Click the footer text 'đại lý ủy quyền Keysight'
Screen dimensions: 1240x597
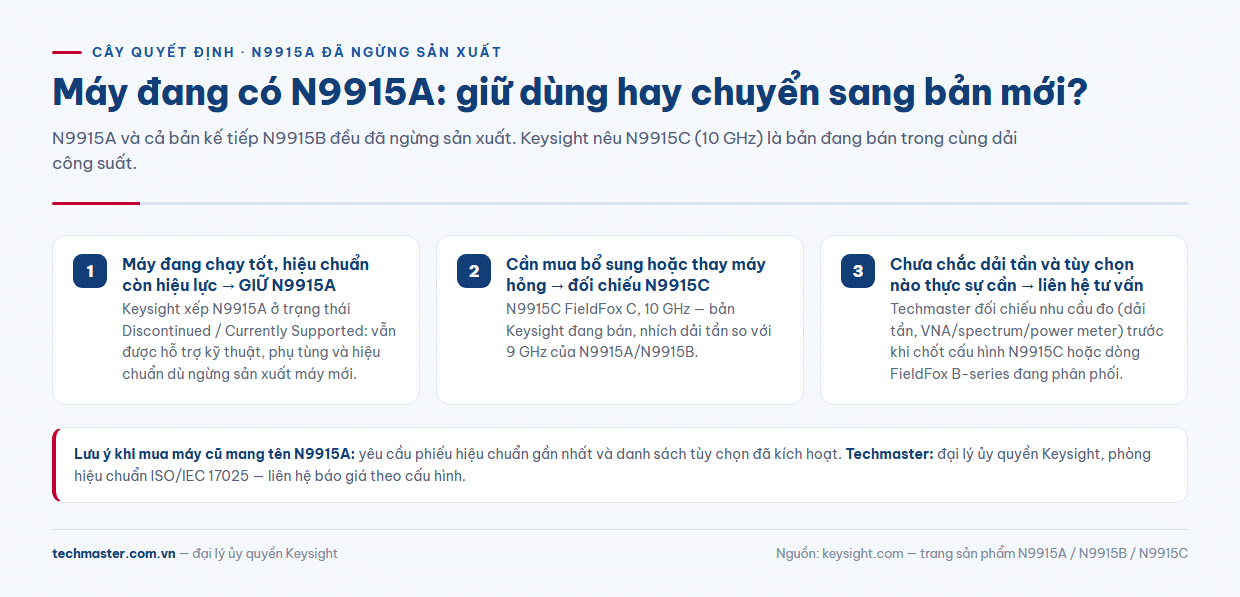265,553
